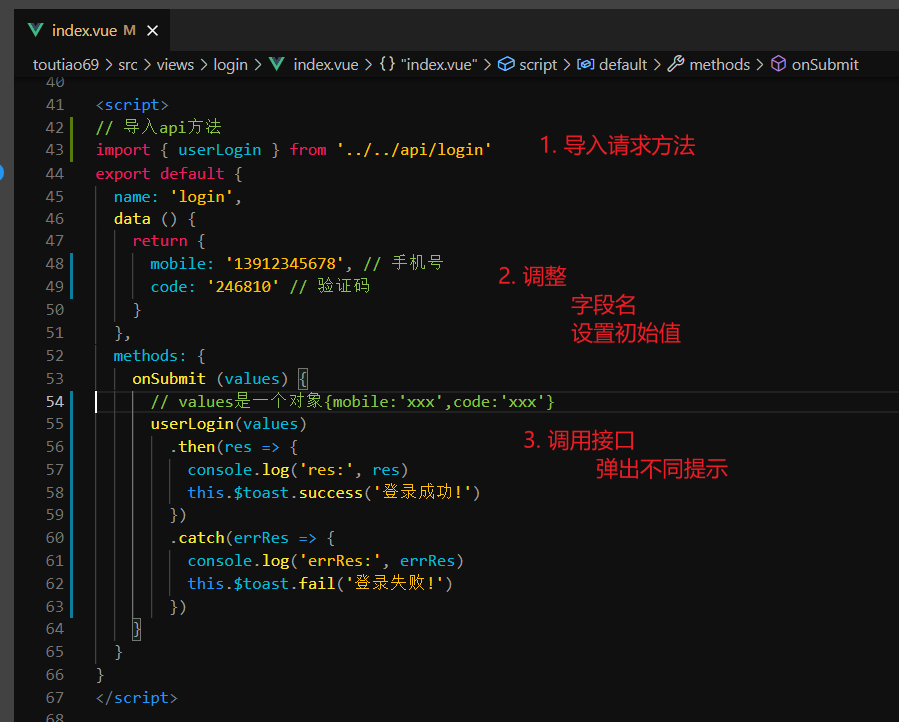899x722 pixels.
Task: Click toutiao69 in the breadcrumb
Action: (66, 65)
